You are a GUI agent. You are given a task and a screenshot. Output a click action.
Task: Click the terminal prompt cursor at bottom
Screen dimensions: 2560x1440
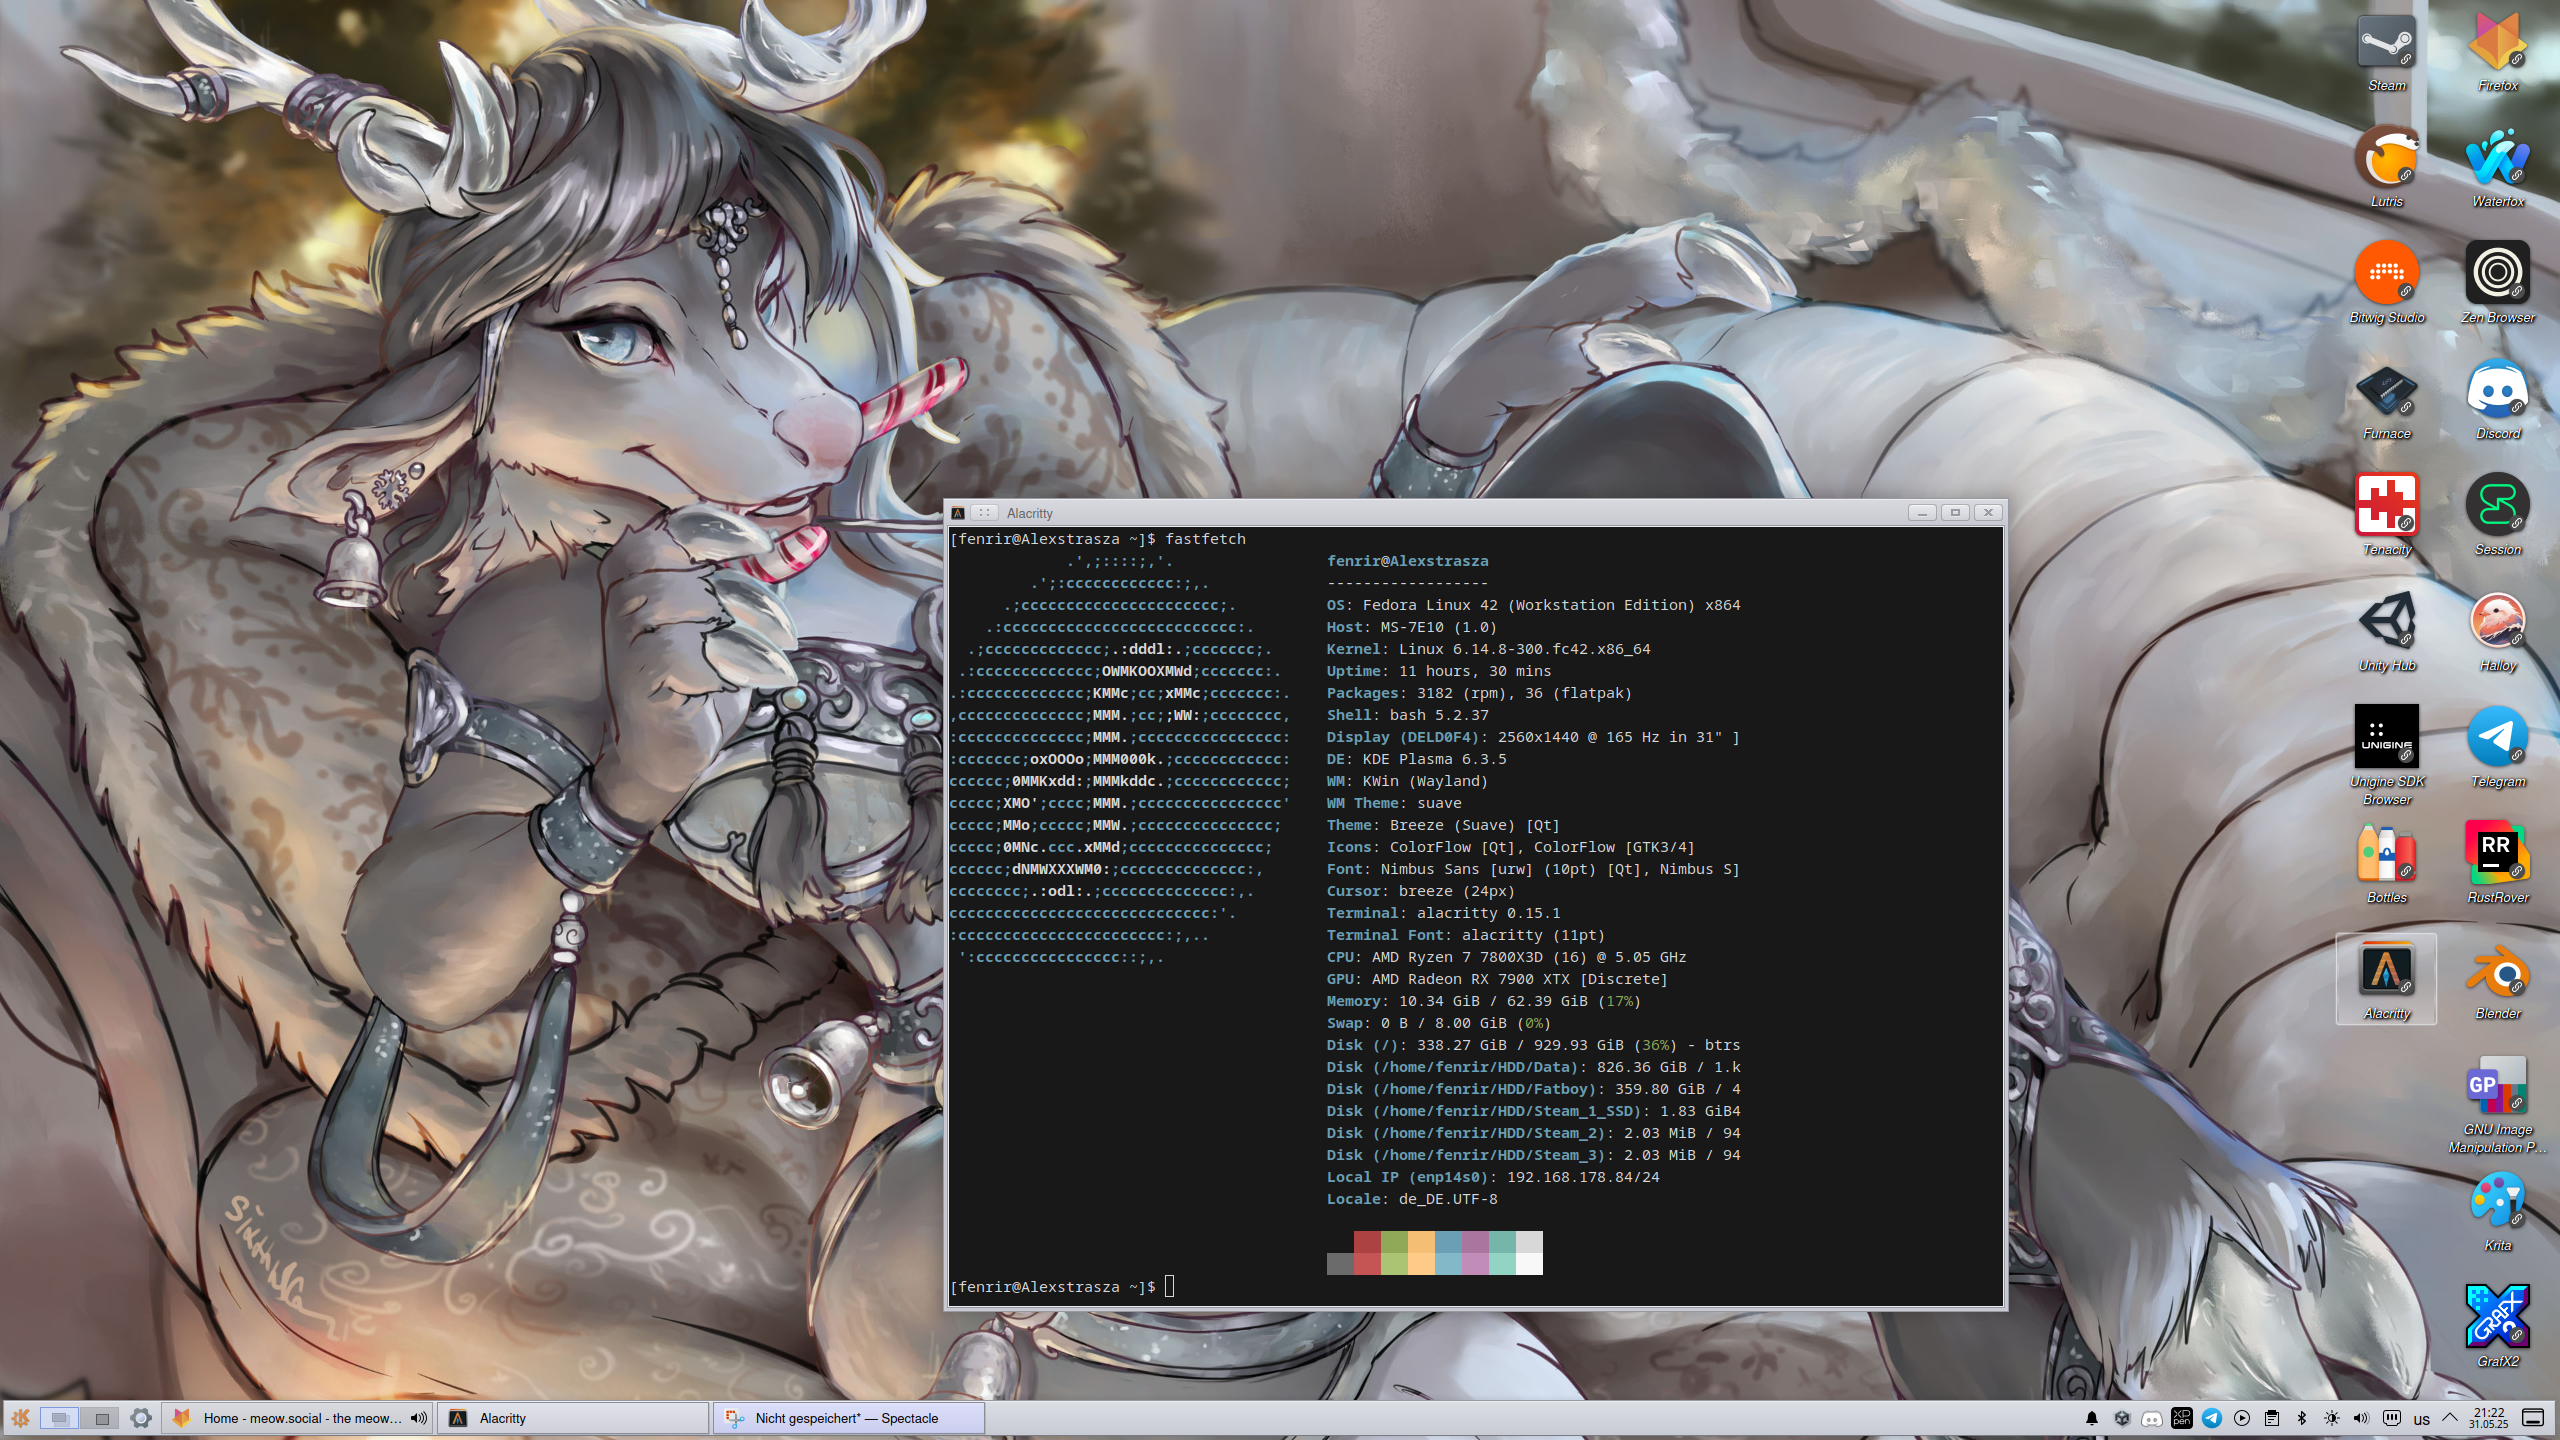1169,1287
